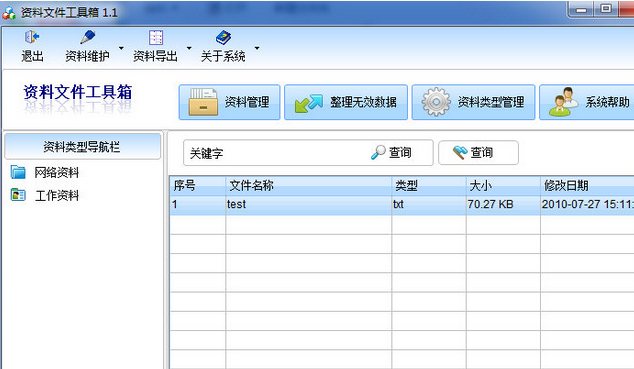The image size is (634, 369).
Task: Select the file name cell 'test'
Action: (x=308, y=205)
